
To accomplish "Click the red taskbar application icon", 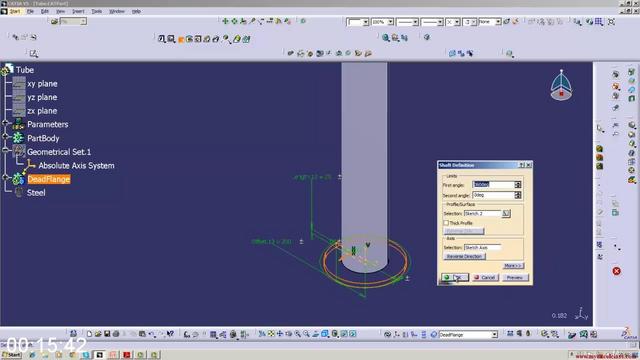I will click(126, 355).
